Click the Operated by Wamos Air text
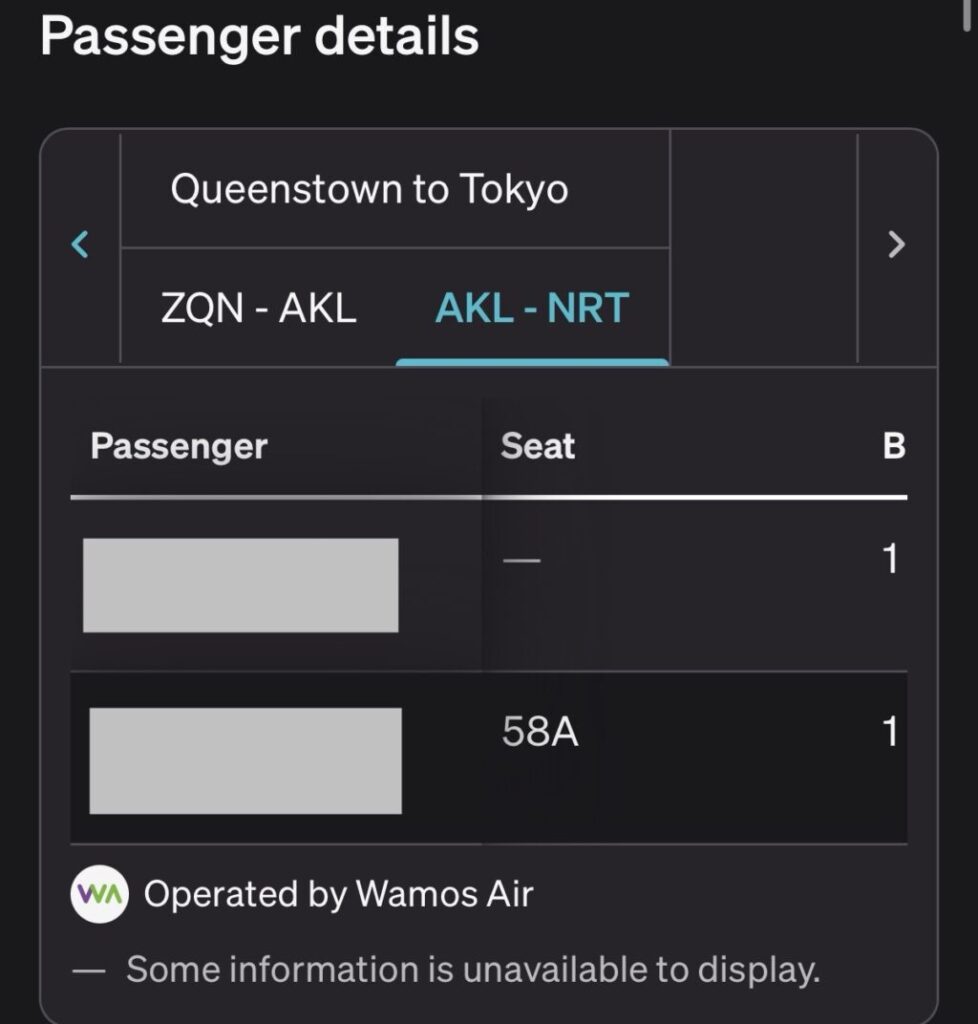978x1024 pixels. pos(338,894)
